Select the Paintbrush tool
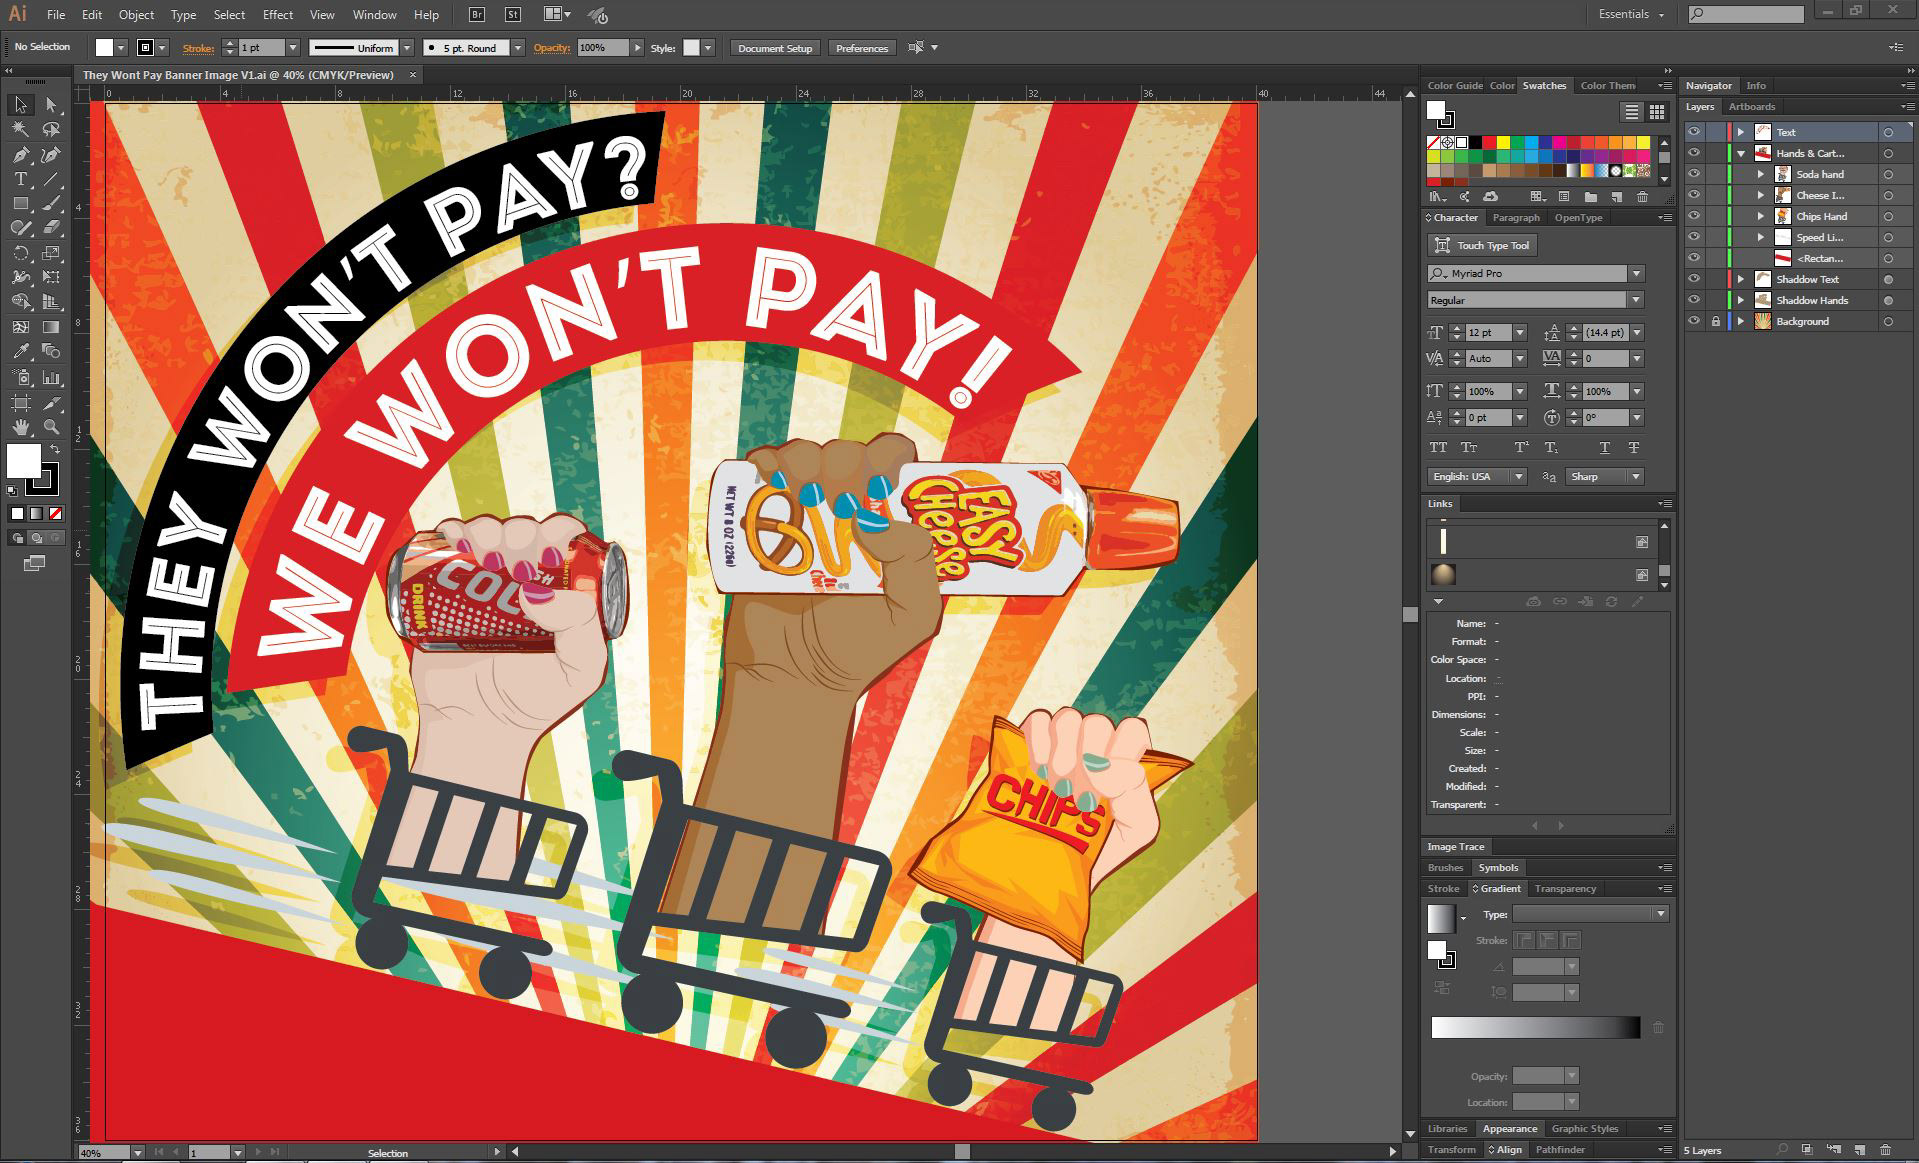Image resolution: width=1919 pixels, height=1163 pixels. pyautogui.click(x=51, y=203)
